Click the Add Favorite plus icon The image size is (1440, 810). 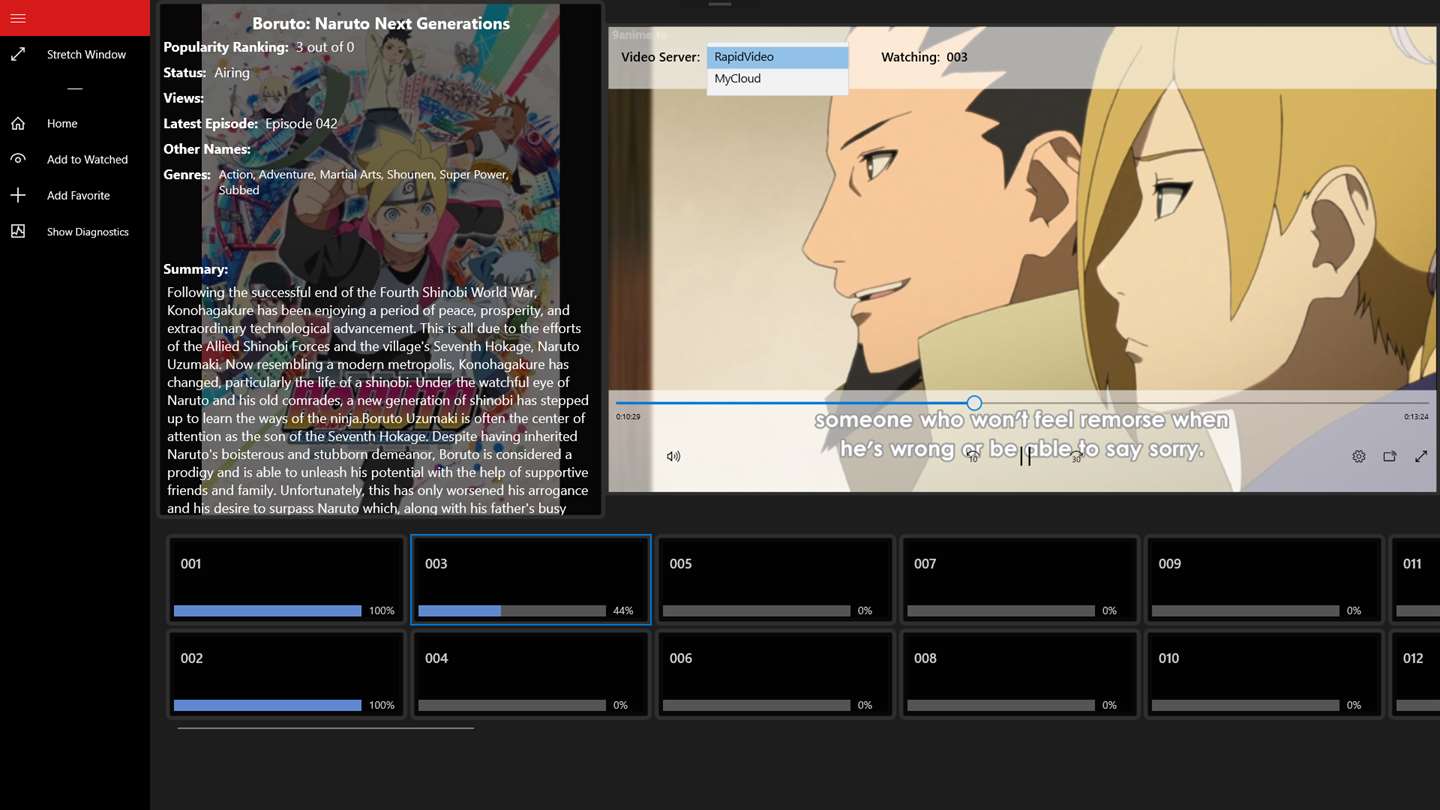18,195
